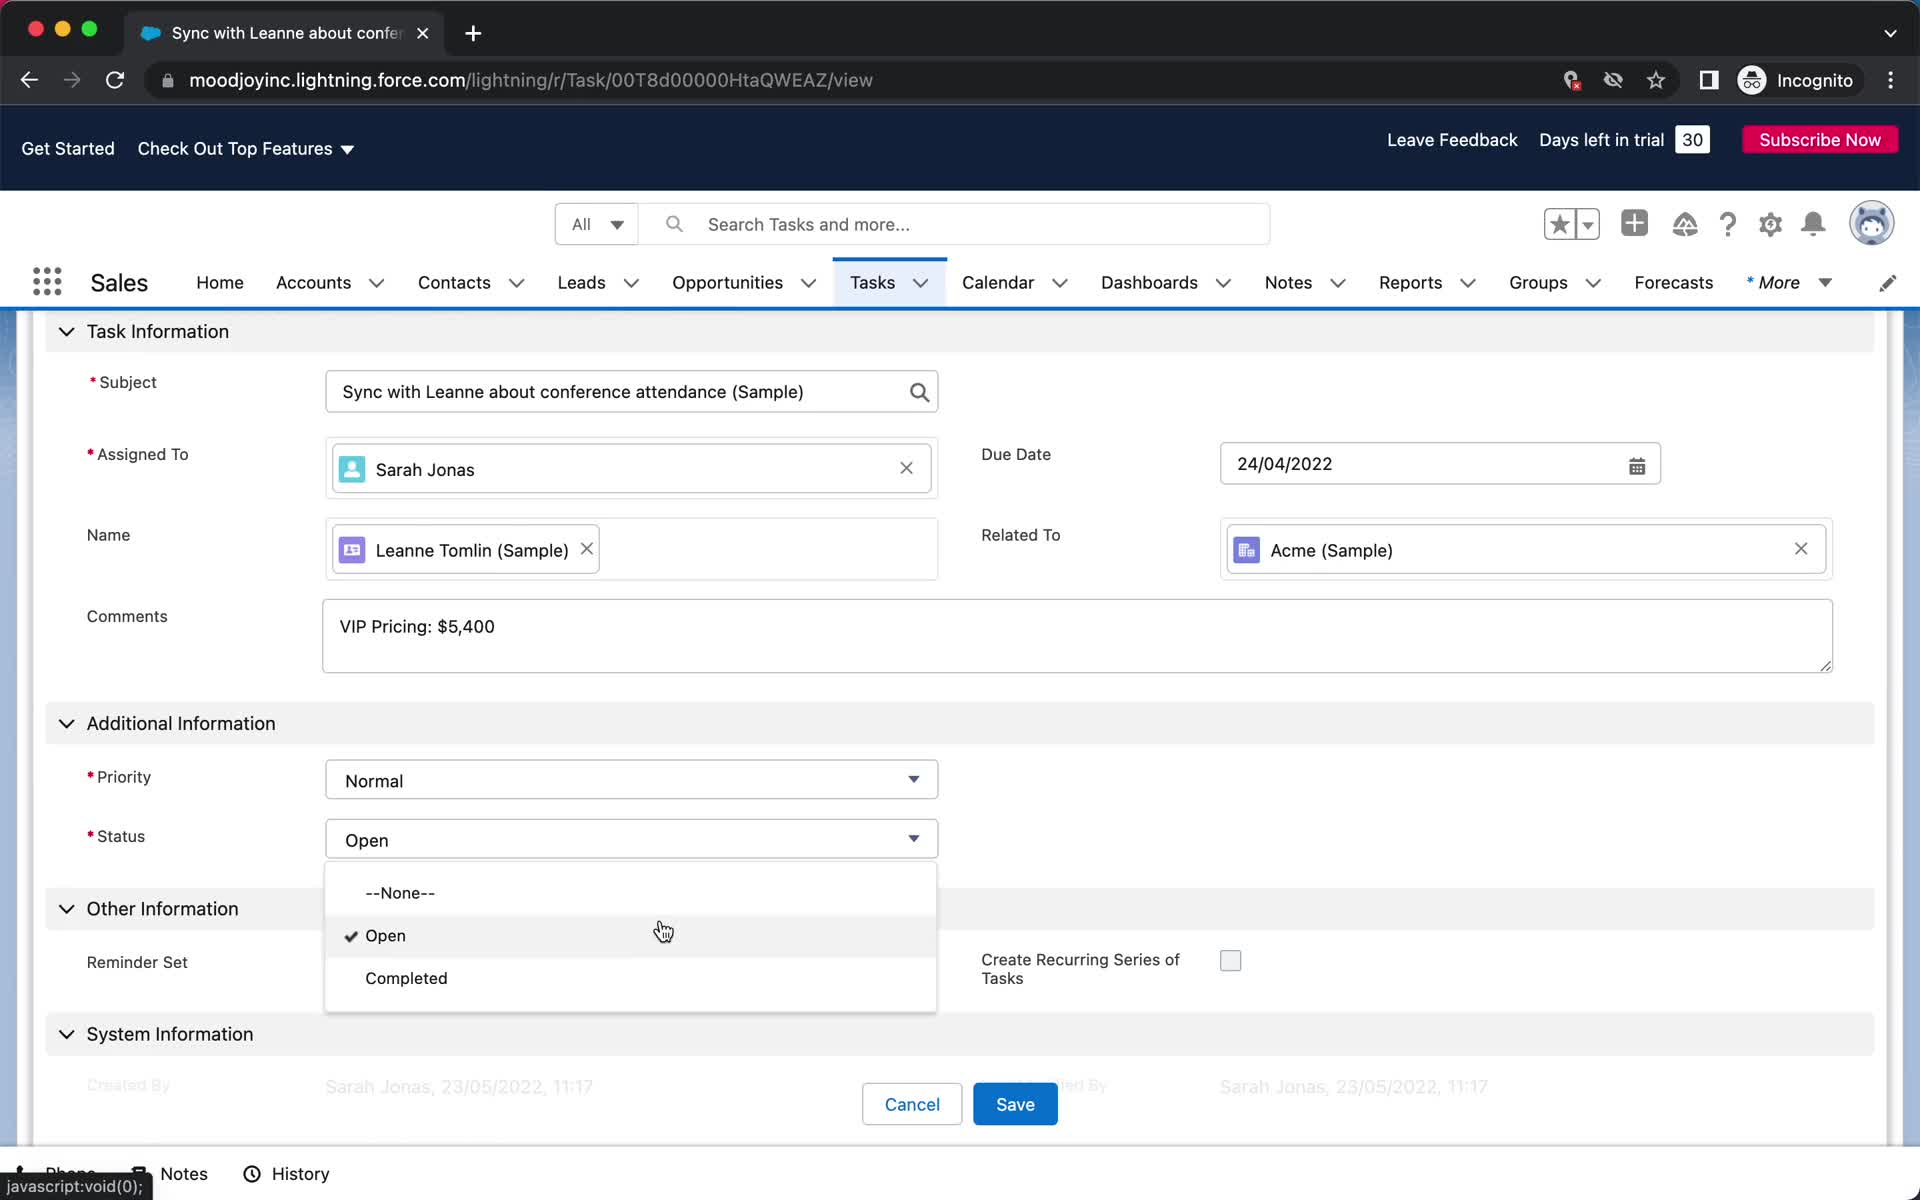Click Subscribe Now
The image size is (1920, 1200).
click(1820, 140)
